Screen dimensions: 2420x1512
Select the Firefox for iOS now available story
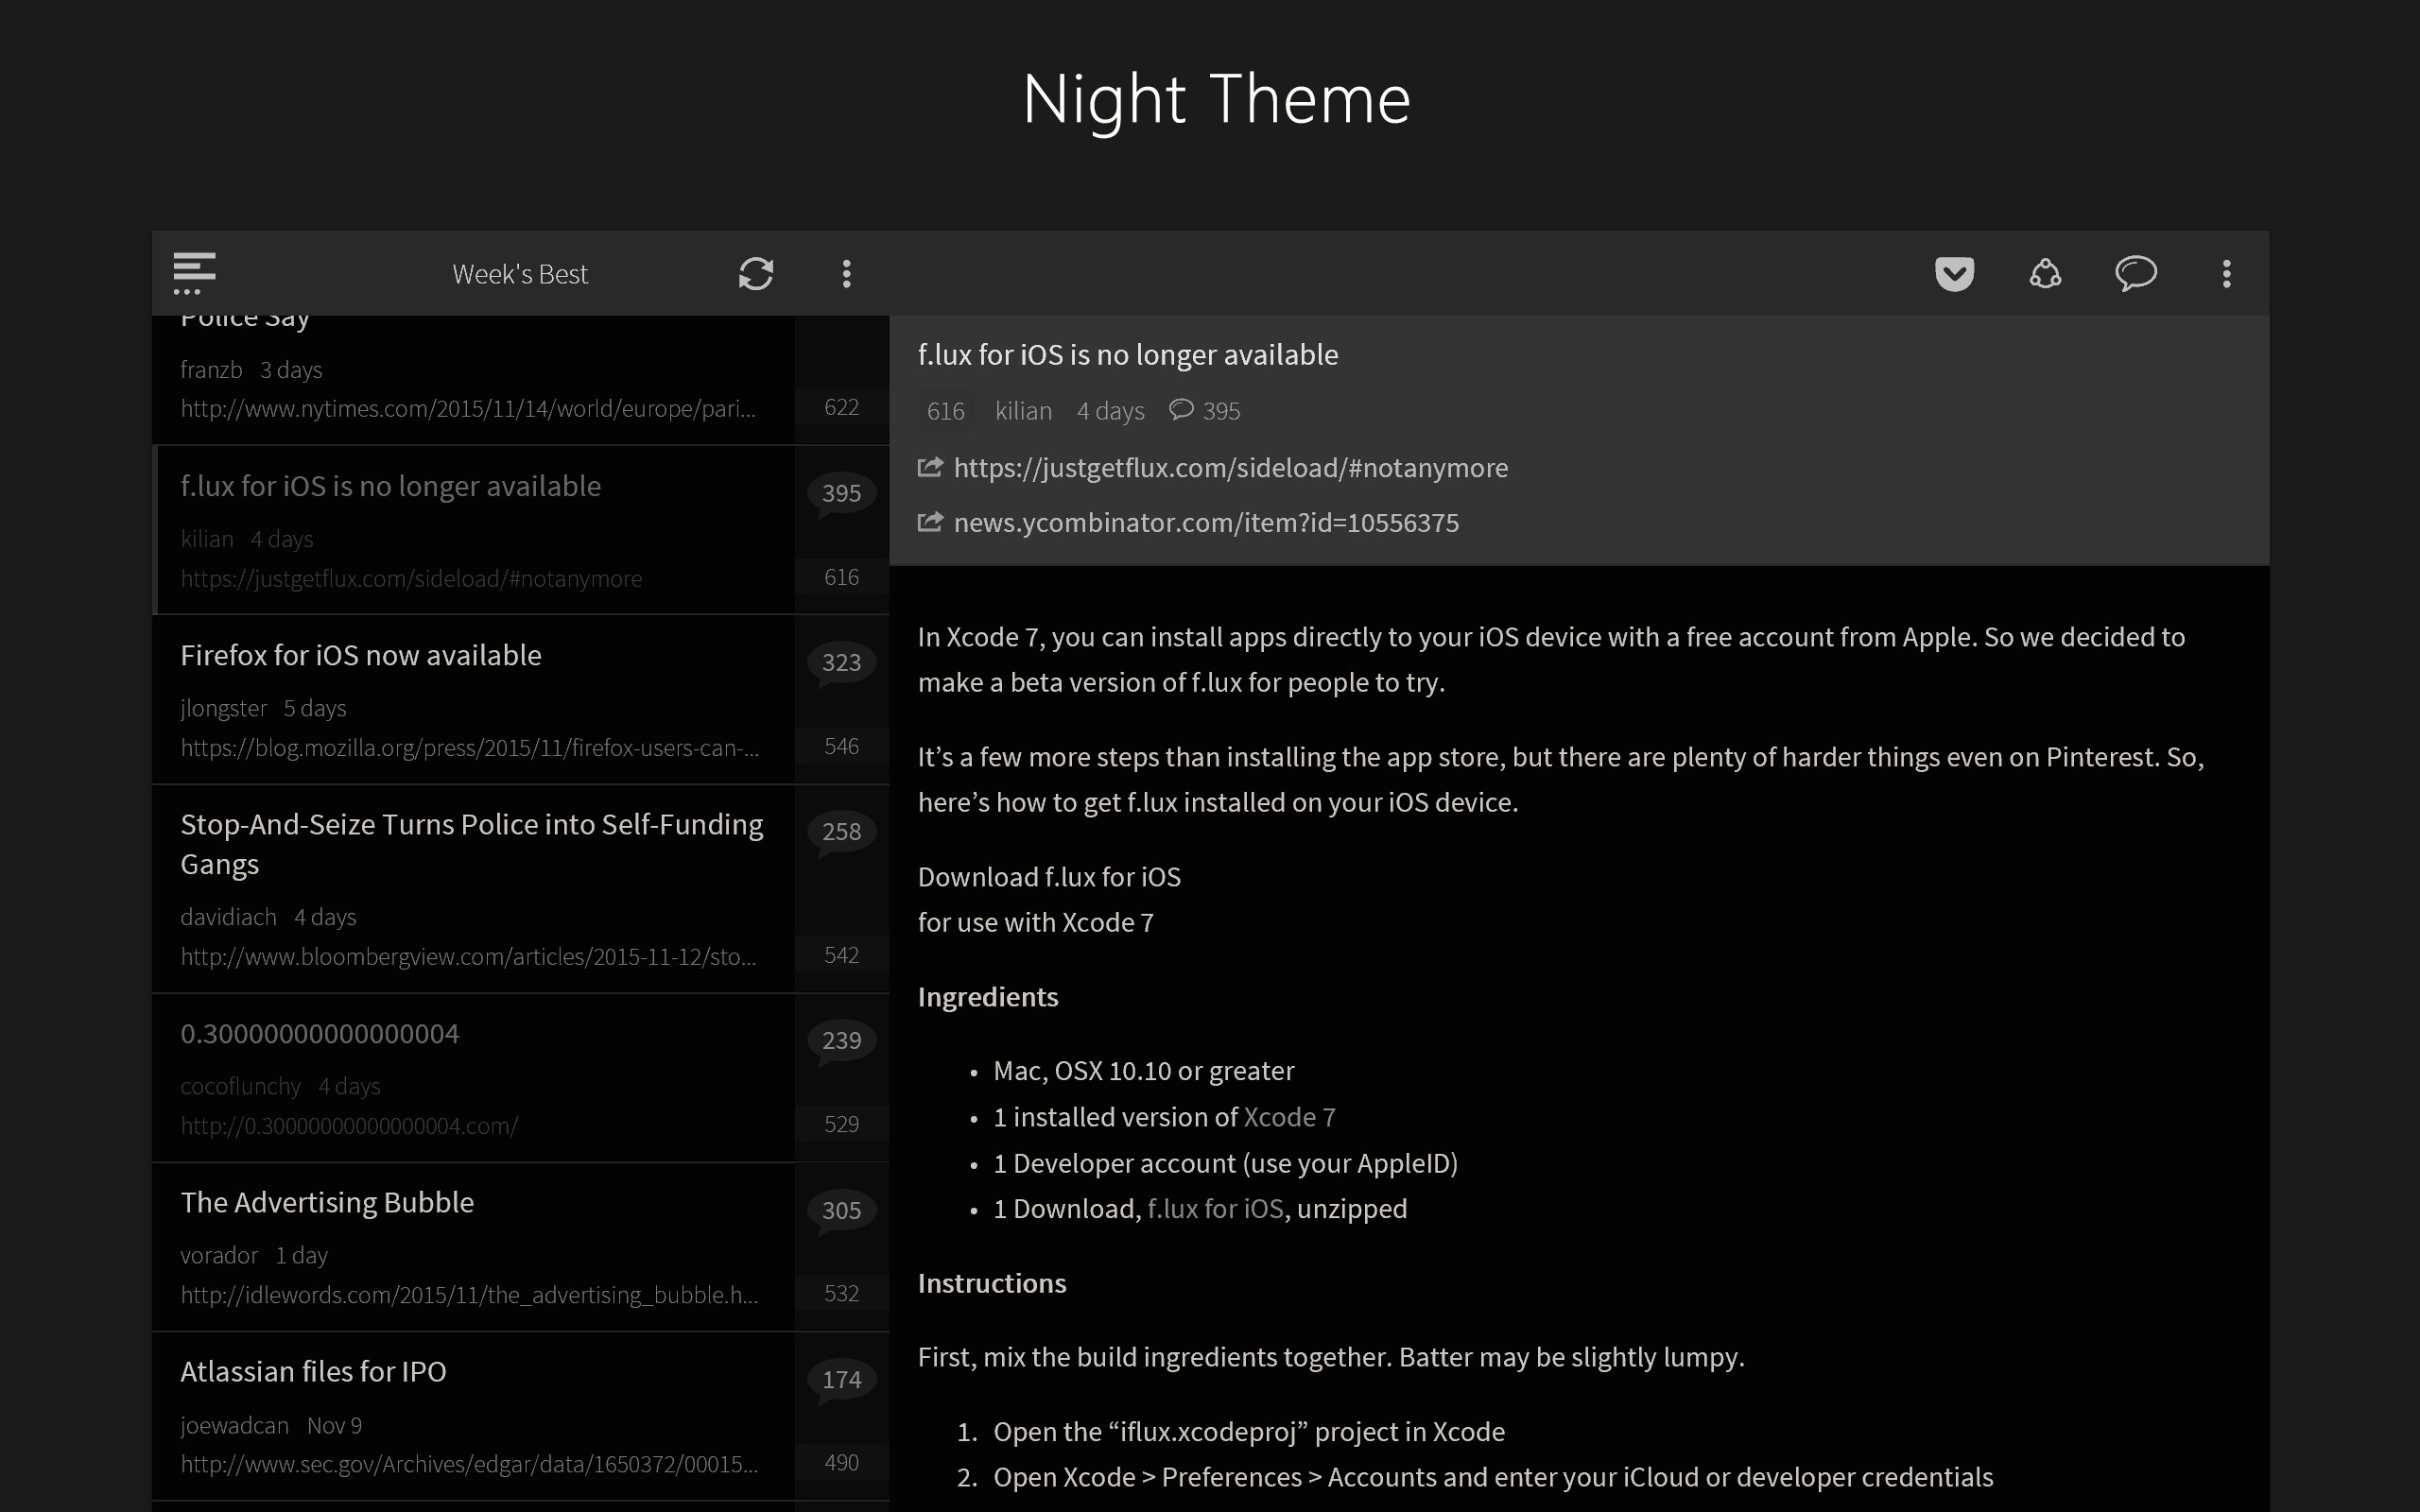coord(361,656)
